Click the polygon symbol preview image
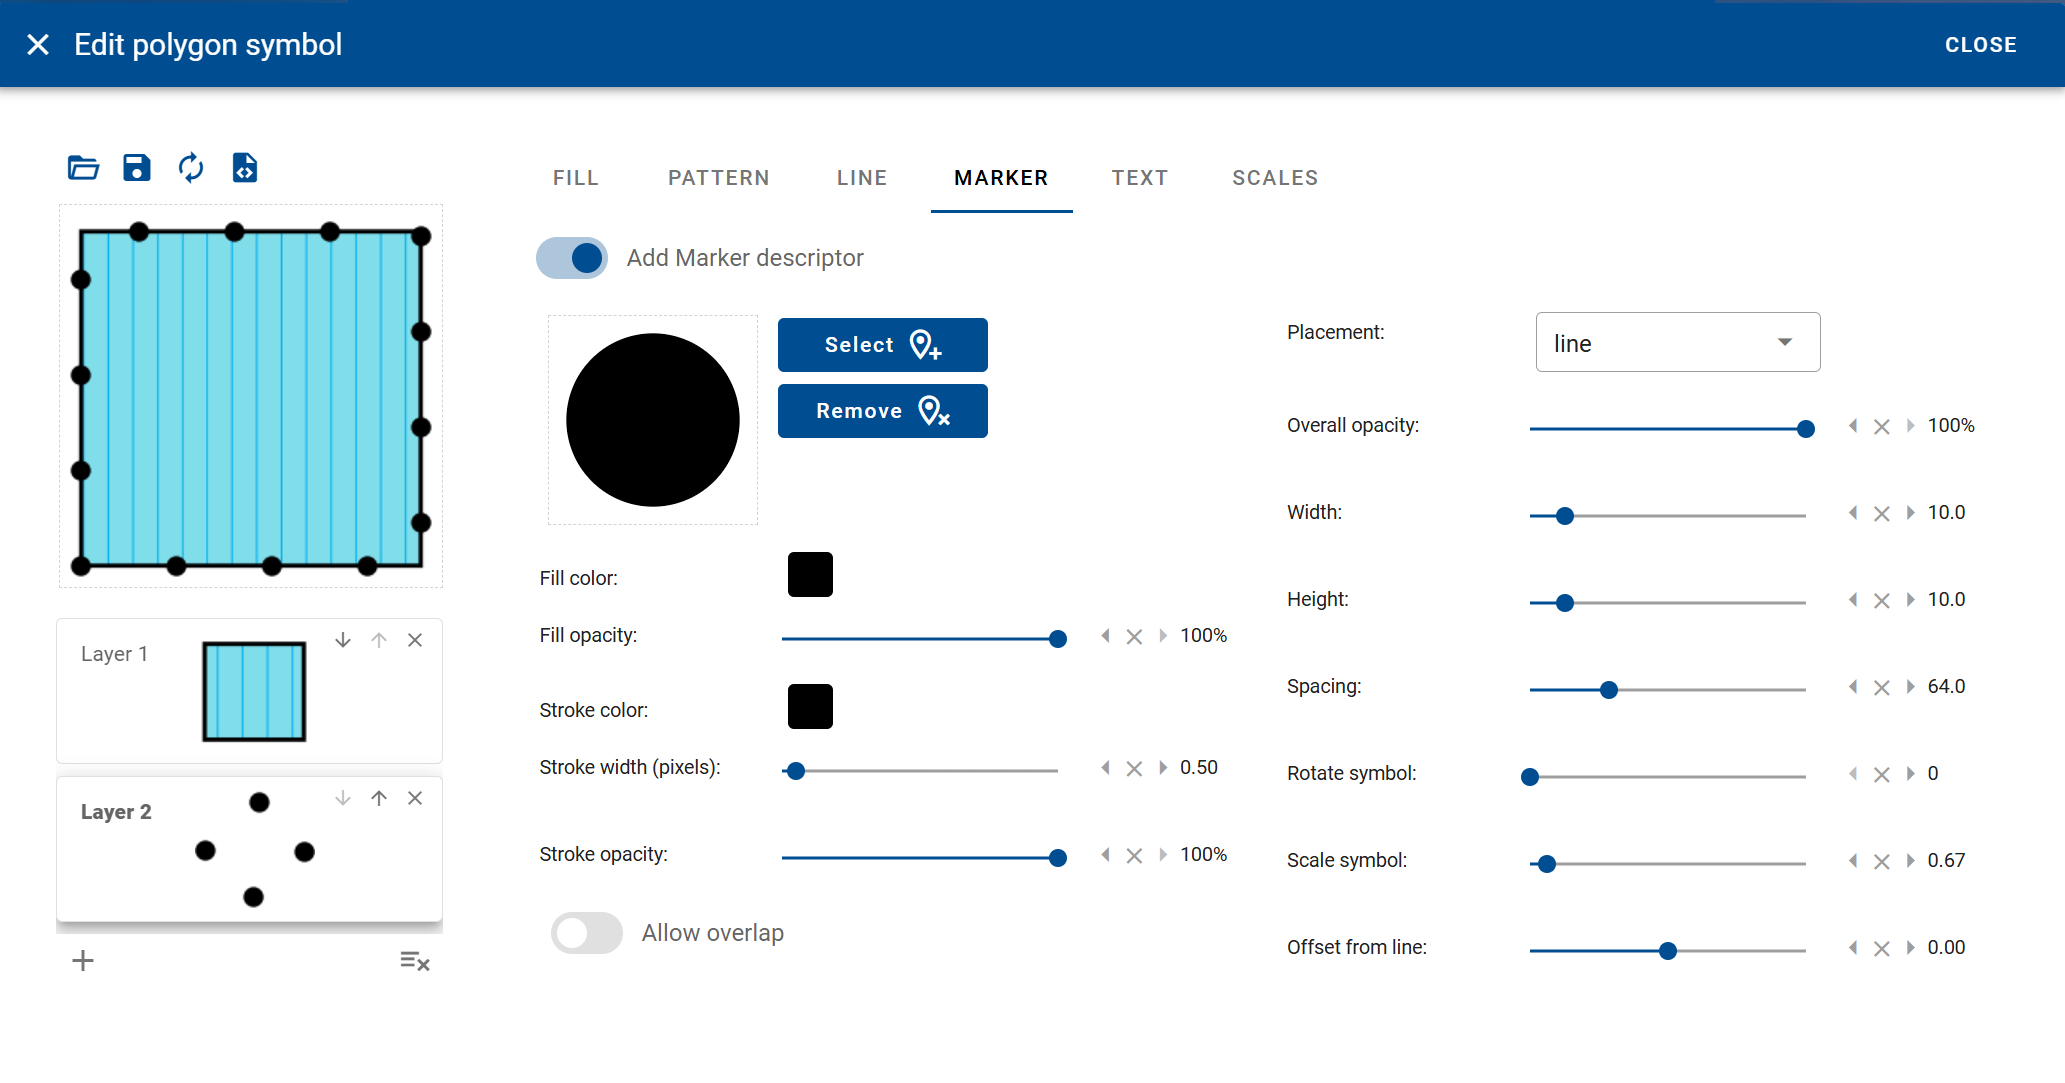The image size is (2065, 1083). coord(251,397)
